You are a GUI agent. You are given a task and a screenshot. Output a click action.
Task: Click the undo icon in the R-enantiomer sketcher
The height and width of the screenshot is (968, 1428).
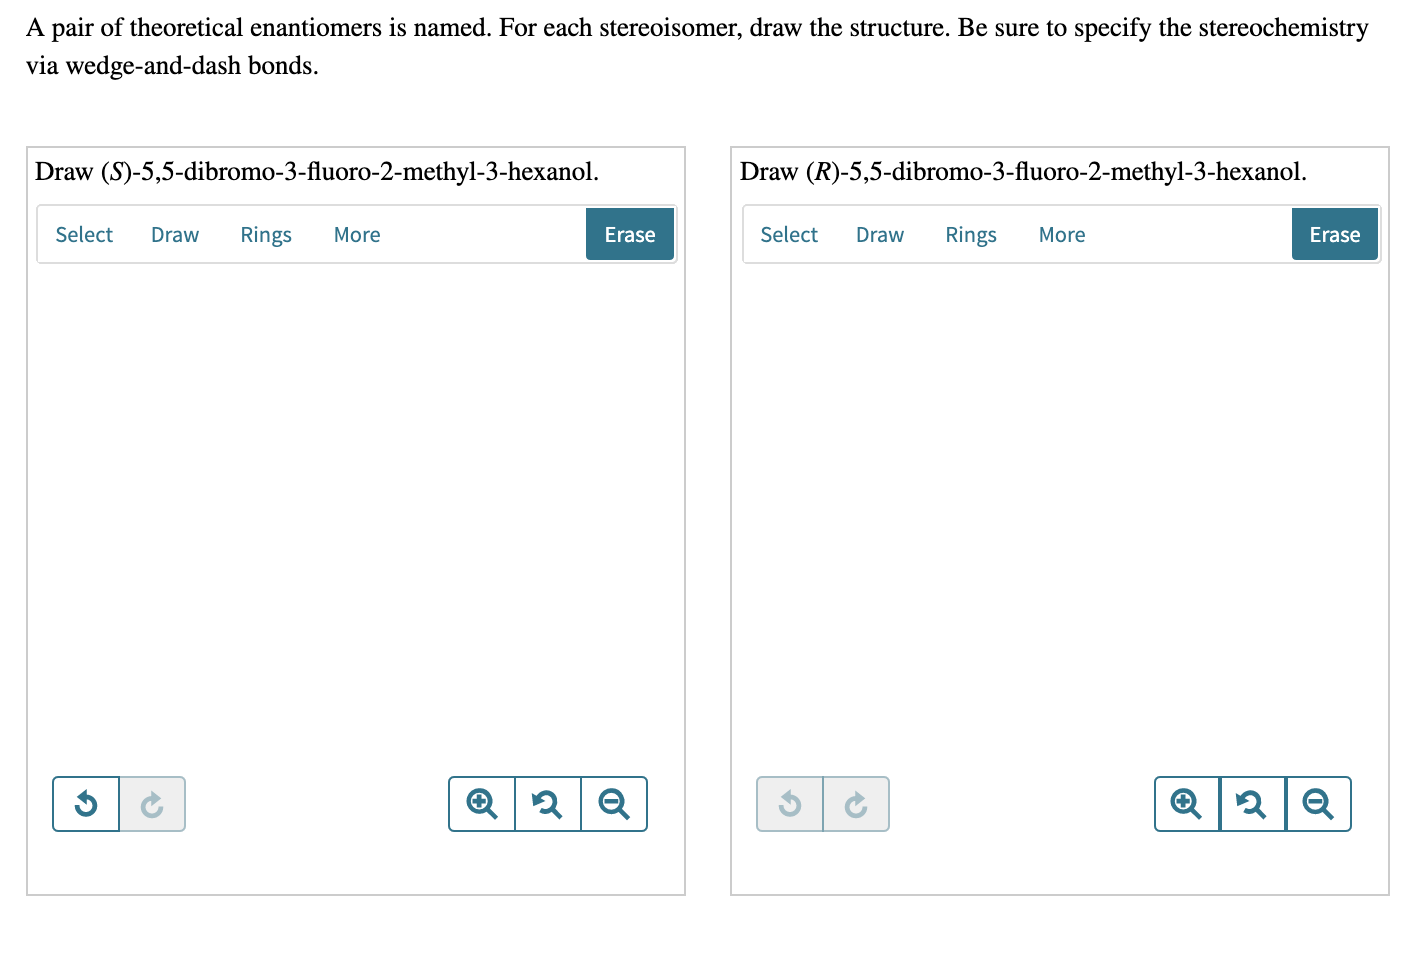point(789,804)
